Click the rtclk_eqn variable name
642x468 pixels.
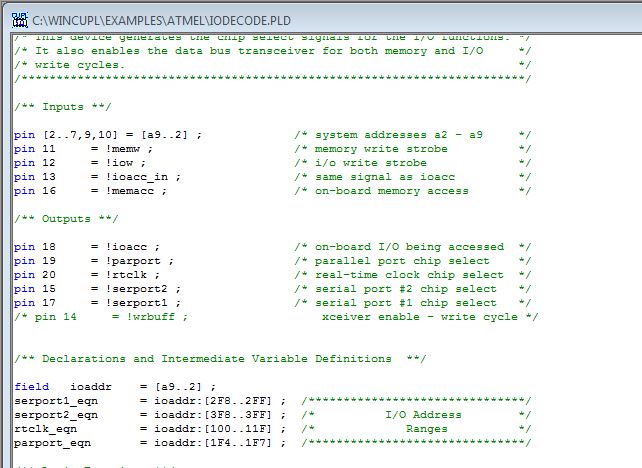coord(46,428)
